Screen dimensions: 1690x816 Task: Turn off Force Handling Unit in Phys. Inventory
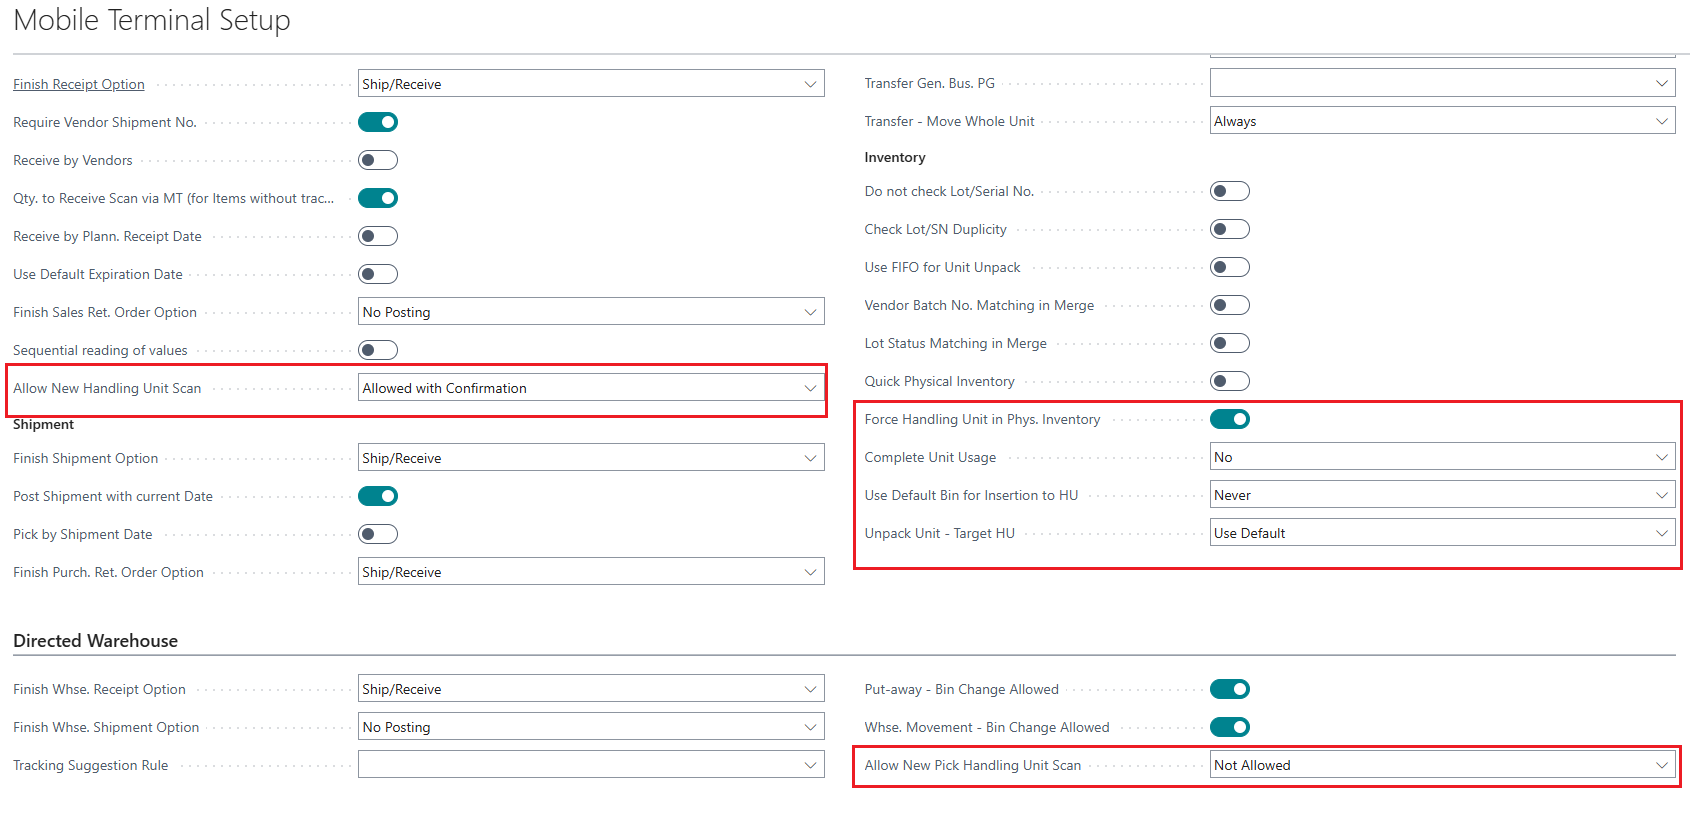[1229, 419]
